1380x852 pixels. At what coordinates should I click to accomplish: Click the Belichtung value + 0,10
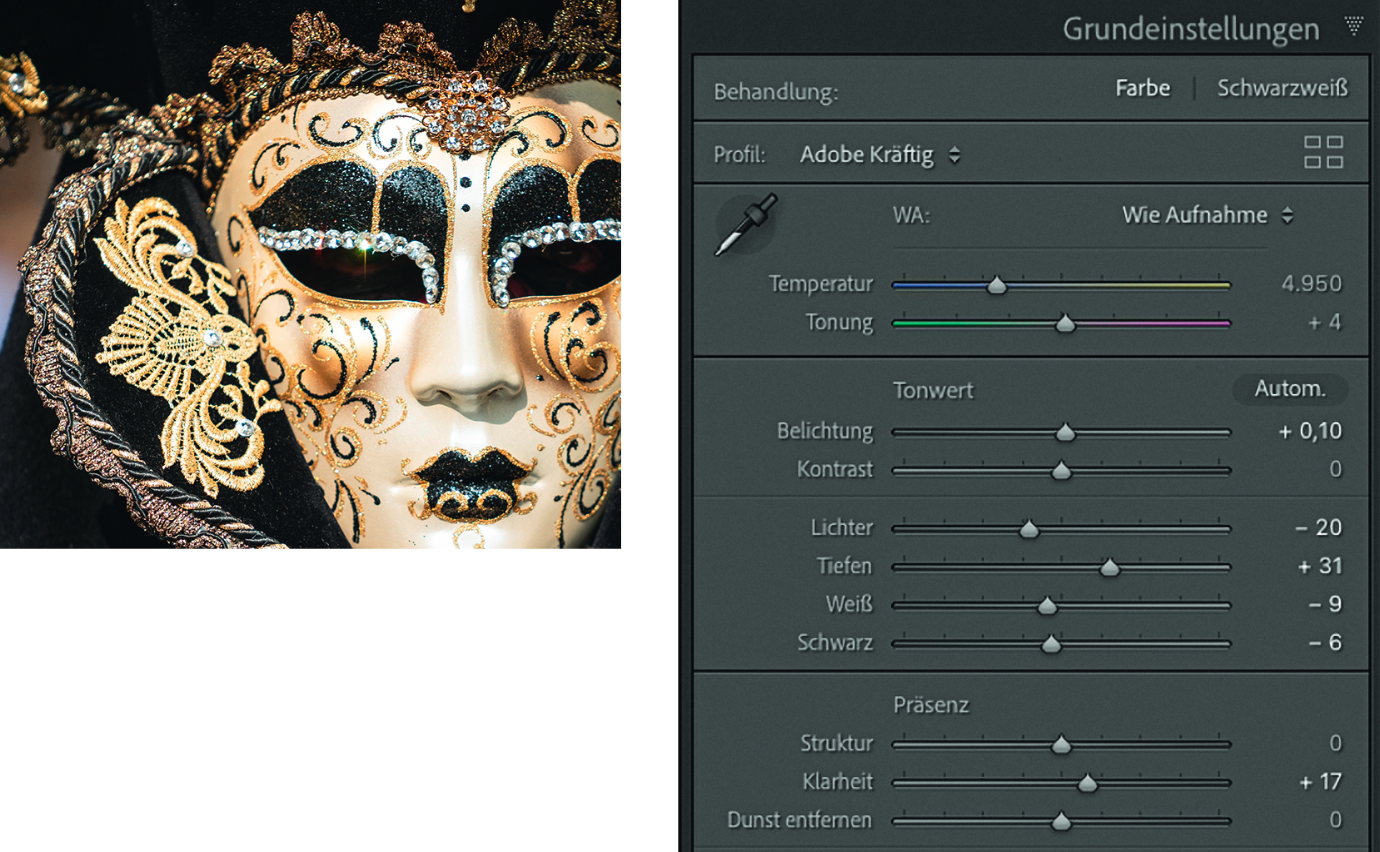1309,431
